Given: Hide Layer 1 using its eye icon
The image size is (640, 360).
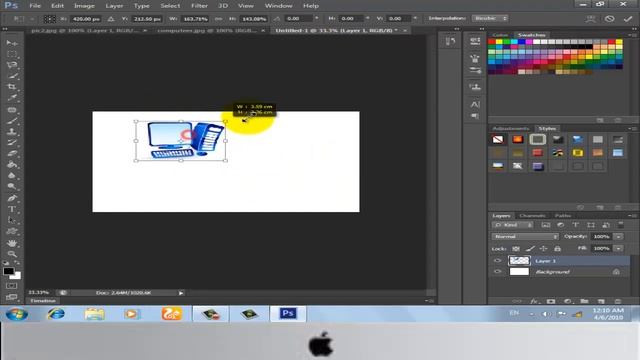Looking at the screenshot, I should (498, 260).
